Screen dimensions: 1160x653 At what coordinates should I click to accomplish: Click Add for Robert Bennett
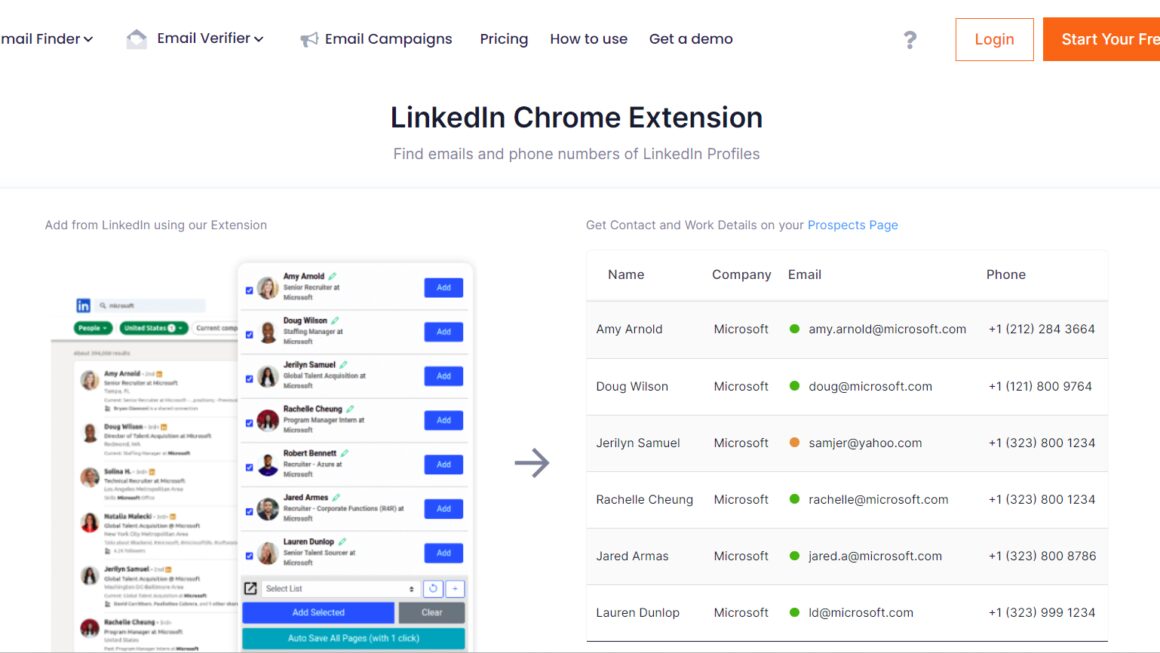click(x=443, y=464)
